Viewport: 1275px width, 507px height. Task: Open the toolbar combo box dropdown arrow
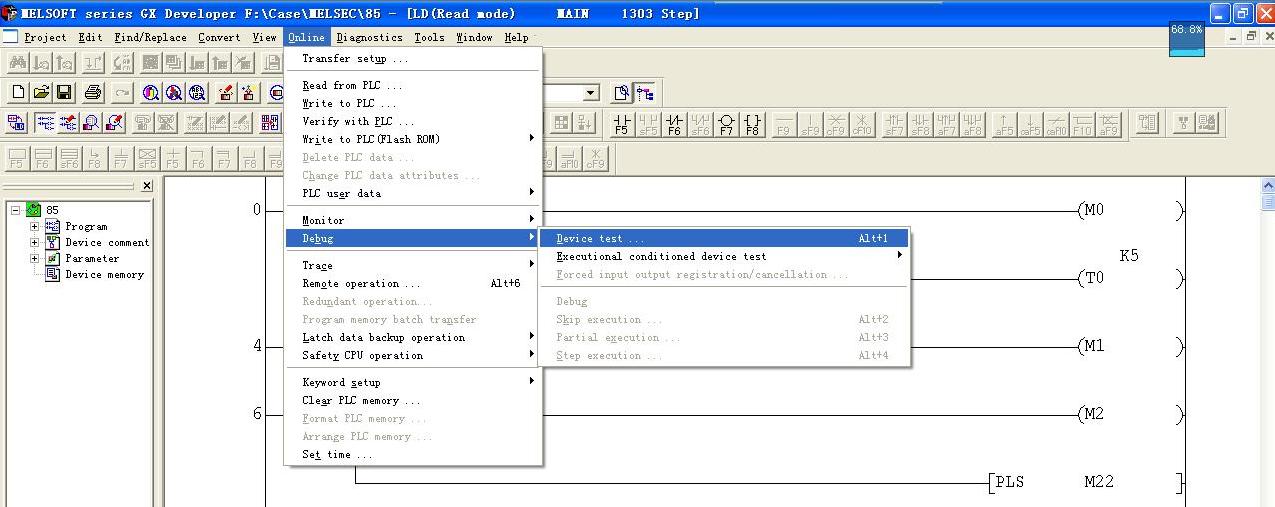point(590,93)
